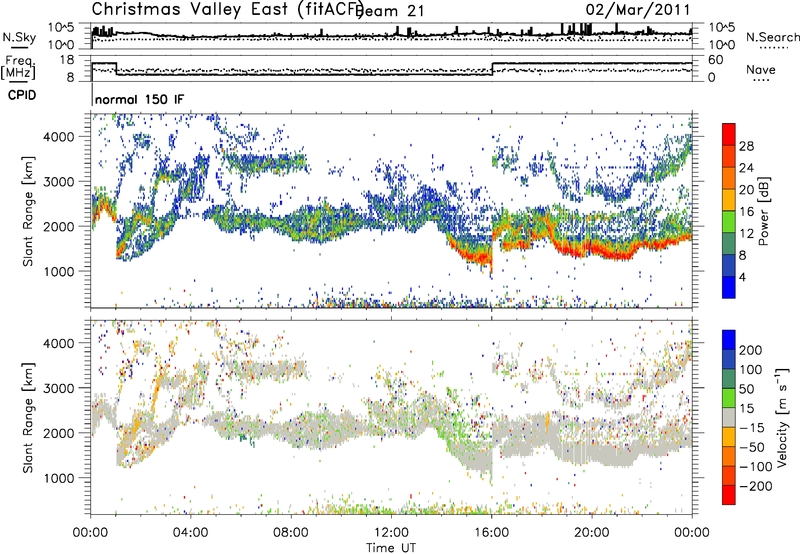Select the Power colorbar segment between 24 and 28
800x554 pixels.
point(729,157)
